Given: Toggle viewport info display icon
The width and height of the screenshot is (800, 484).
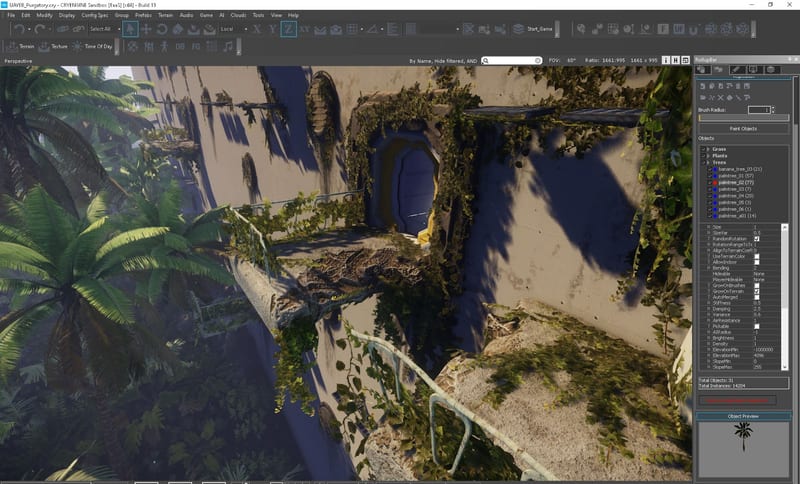Looking at the screenshot, I should [666, 60].
